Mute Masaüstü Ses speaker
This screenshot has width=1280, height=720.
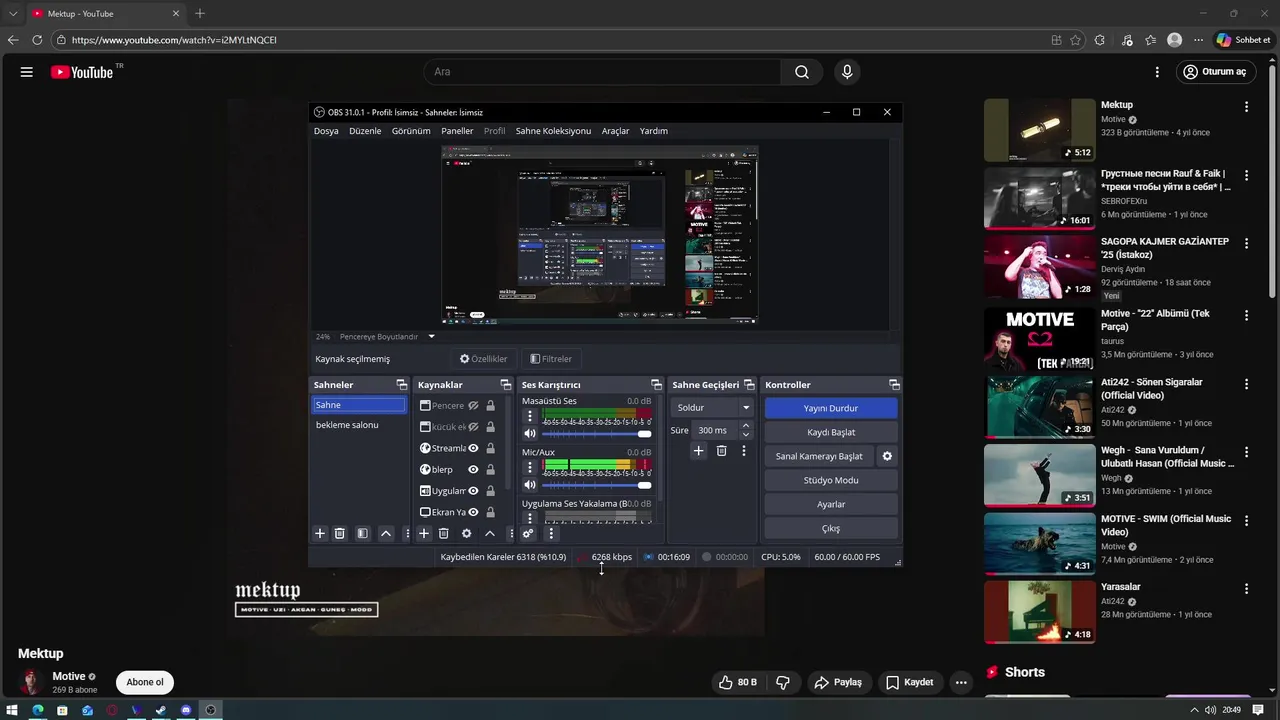(530, 433)
